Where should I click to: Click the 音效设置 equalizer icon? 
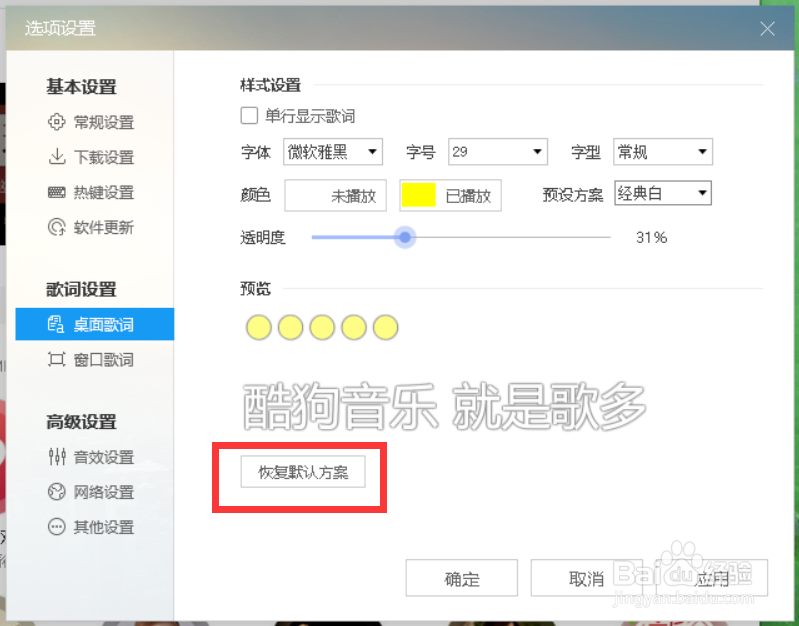point(57,457)
